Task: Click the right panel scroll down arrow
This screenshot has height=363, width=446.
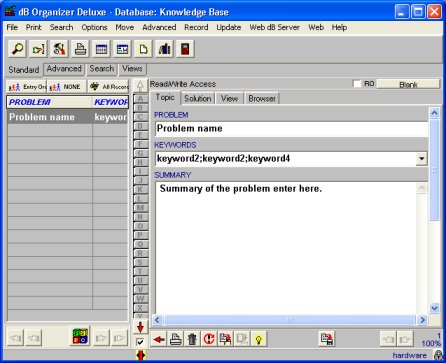Action: (434, 308)
